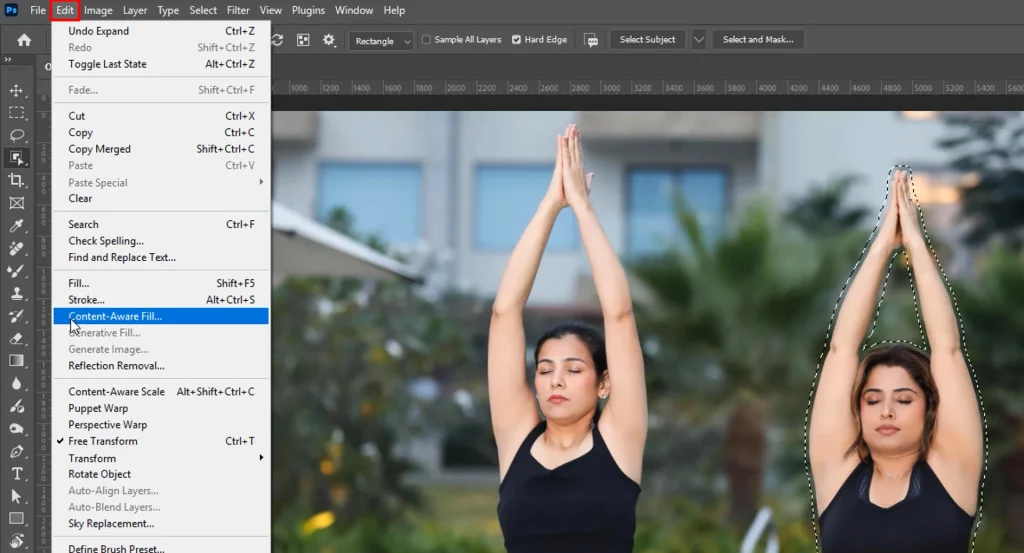Image resolution: width=1024 pixels, height=553 pixels.
Task: Open the Help menu
Action: [x=394, y=10]
